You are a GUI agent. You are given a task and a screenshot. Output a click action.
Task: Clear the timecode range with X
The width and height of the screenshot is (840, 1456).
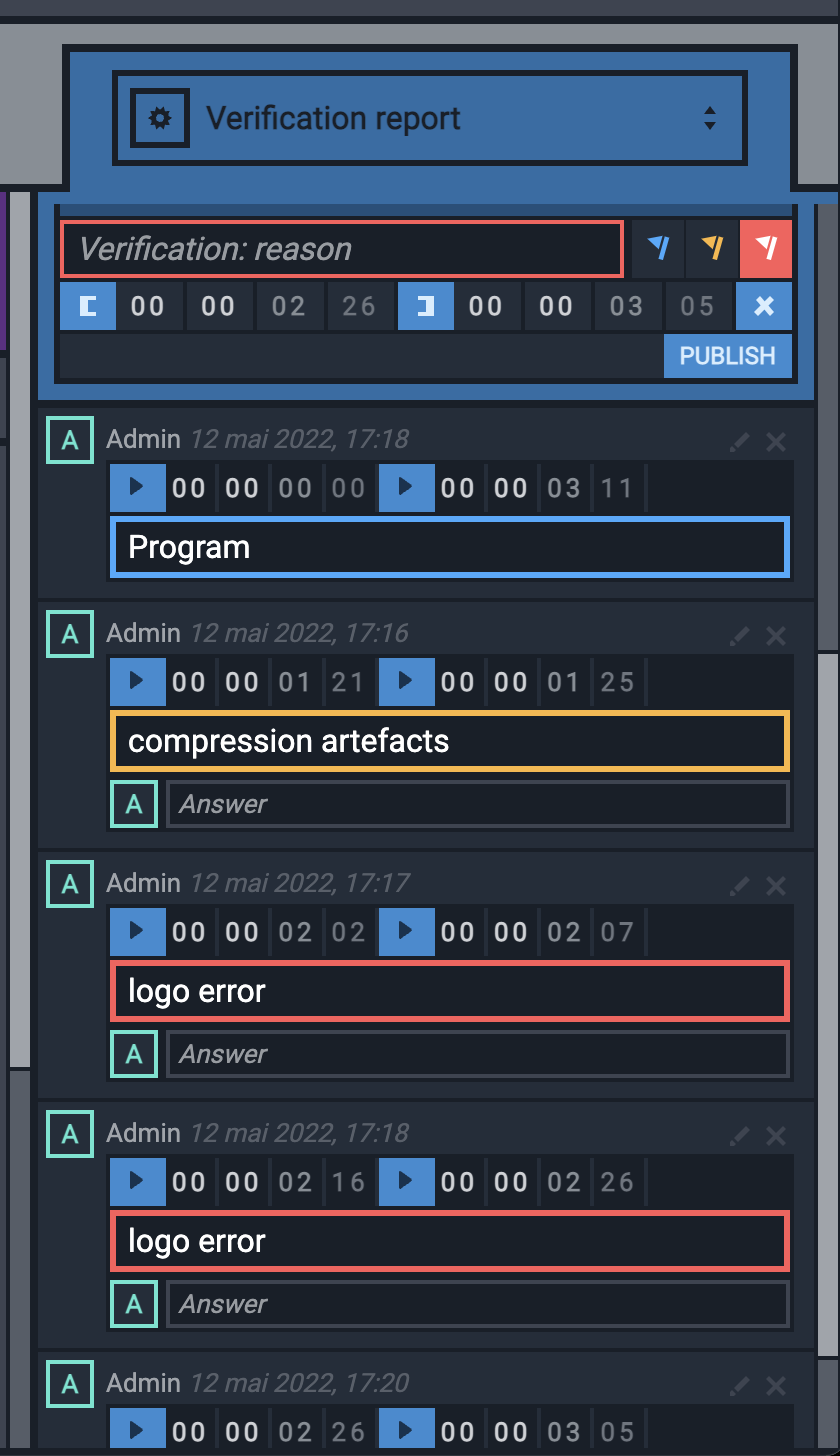764,306
